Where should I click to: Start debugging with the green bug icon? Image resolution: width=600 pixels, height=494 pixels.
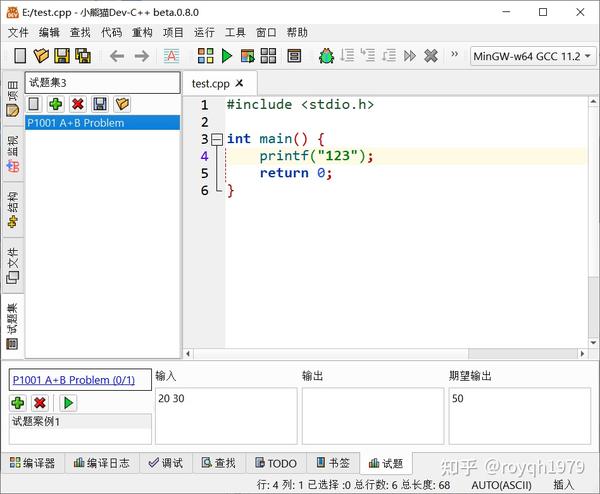click(326, 56)
